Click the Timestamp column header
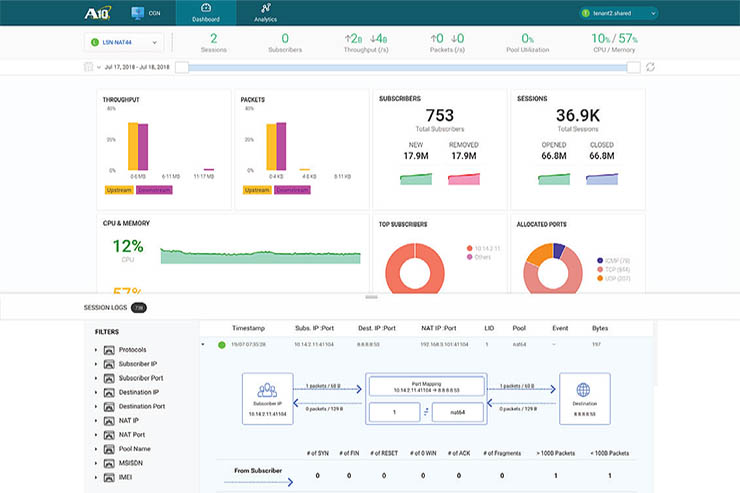This screenshot has width=740, height=493. point(249,327)
